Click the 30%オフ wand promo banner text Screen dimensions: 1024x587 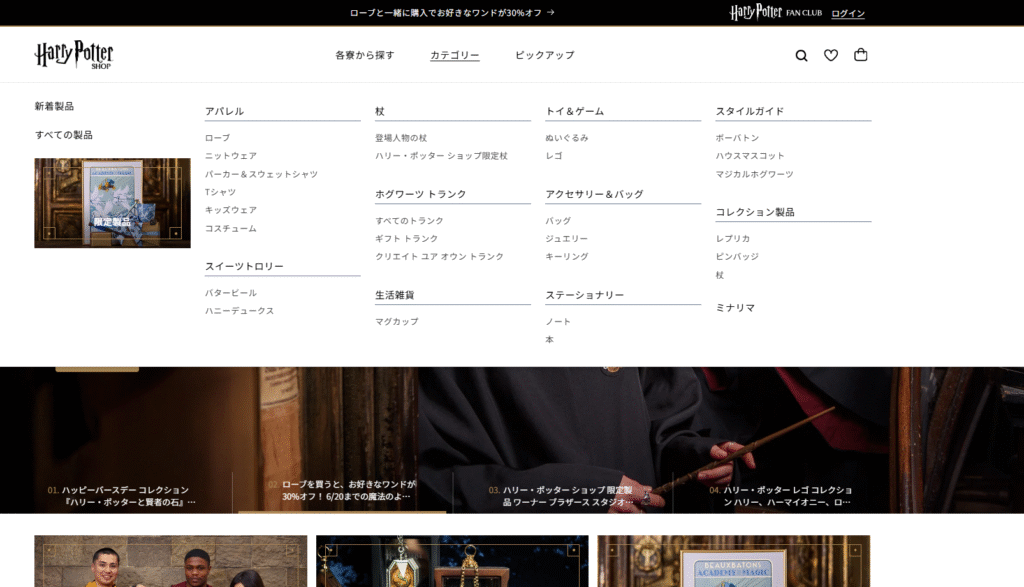tap(446, 12)
